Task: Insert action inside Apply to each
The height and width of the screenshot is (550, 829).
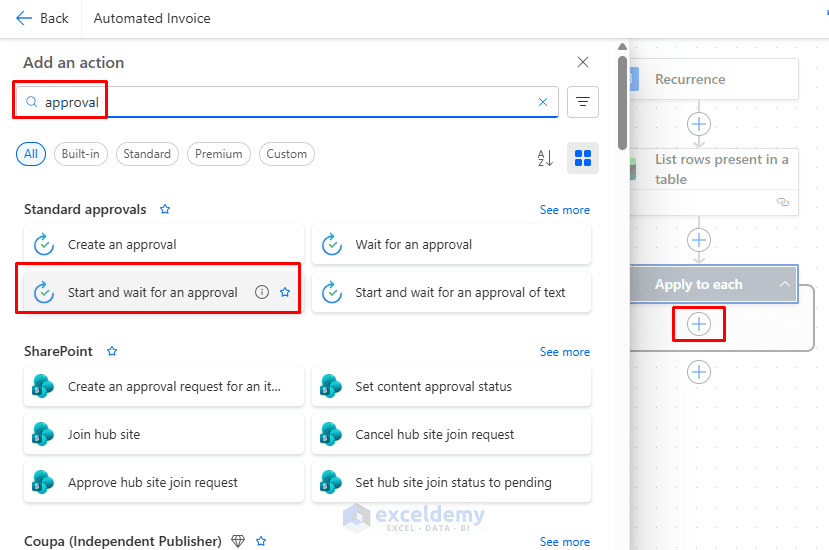Action: [698, 324]
